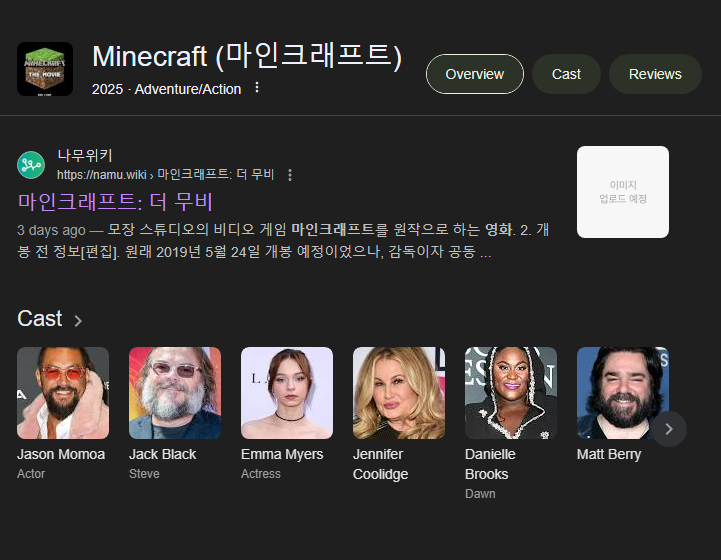Image resolution: width=721 pixels, height=560 pixels.
Task: Click the Jason Momoa name
Action: tap(61, 454)
